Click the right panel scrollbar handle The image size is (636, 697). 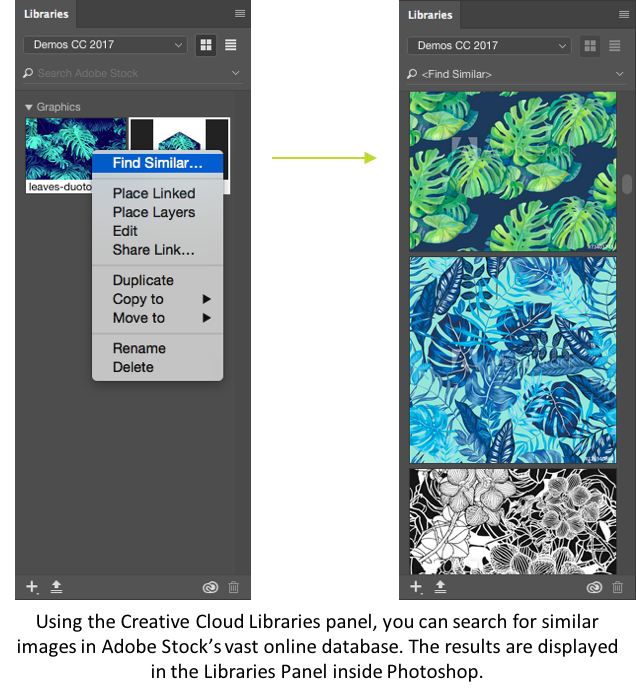point(627,184)
